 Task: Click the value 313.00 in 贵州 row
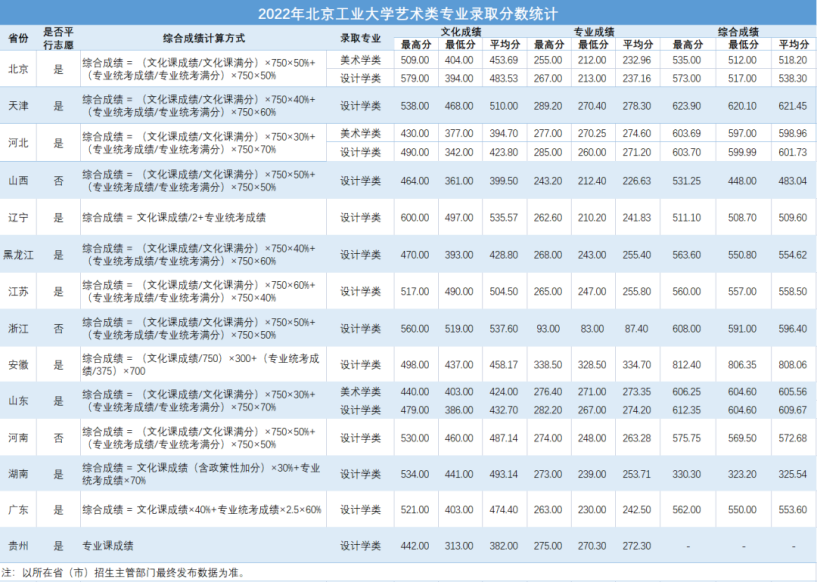(x=459, y=546)
